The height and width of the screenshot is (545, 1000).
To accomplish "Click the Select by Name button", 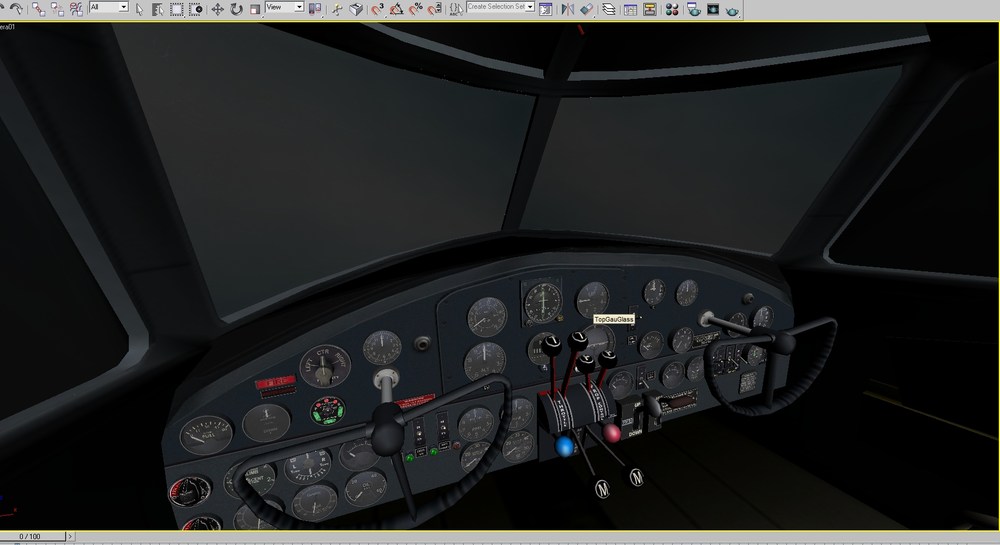I will click(158, 9).
